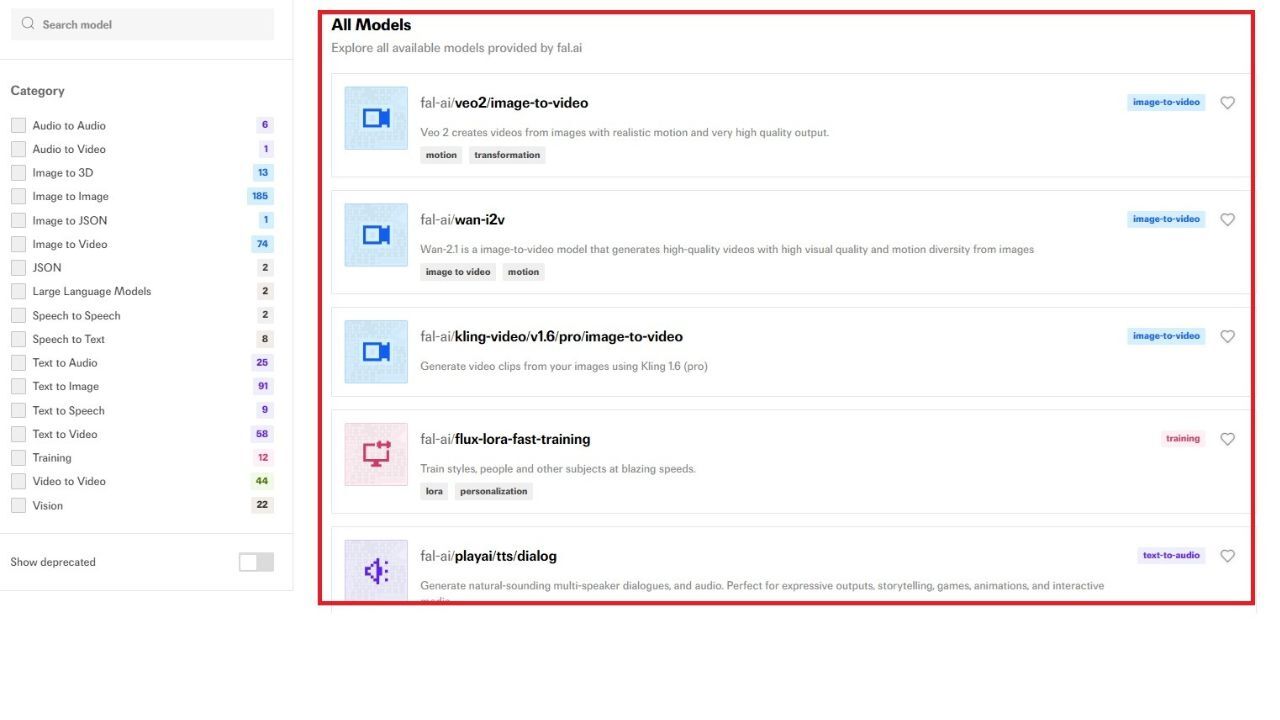Click the text-to-audio tag badge

pyautogui.click(x=1170, y=556)
